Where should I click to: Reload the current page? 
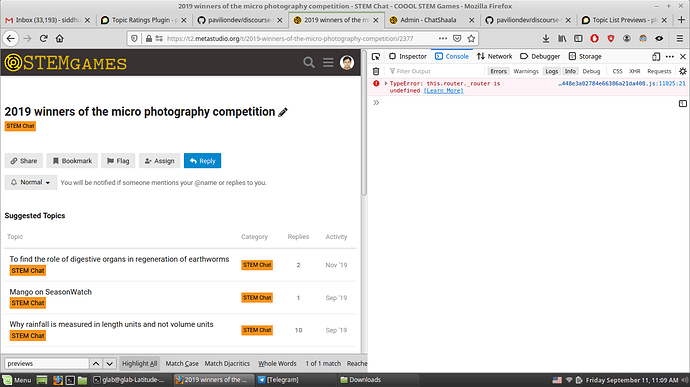43,39
